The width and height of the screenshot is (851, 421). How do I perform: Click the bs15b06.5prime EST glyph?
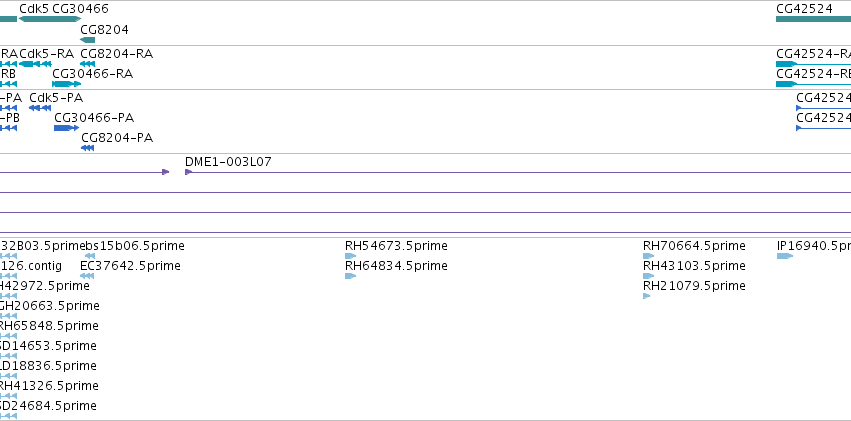coord(90,256)
